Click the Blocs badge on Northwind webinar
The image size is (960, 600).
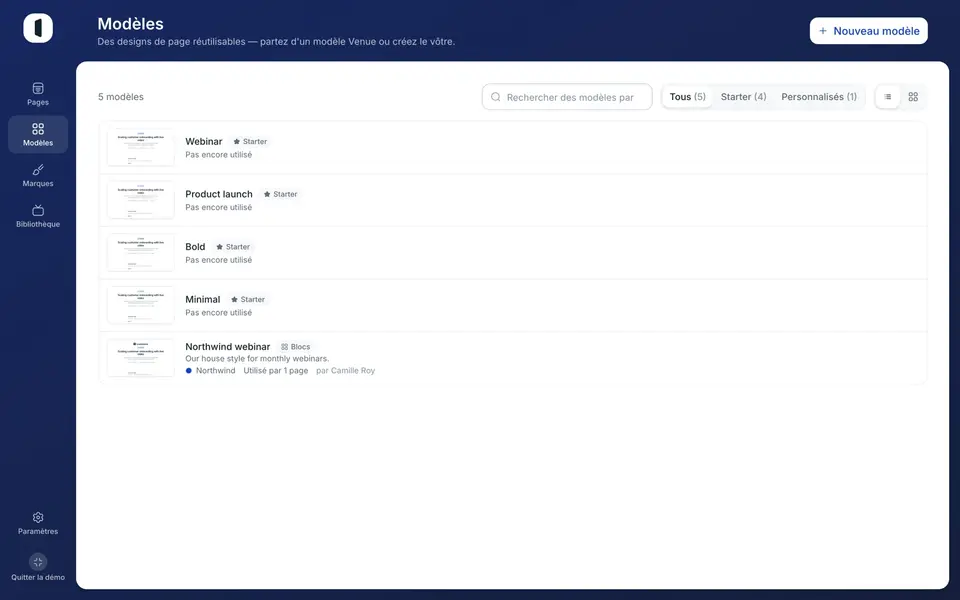point(296,347)
